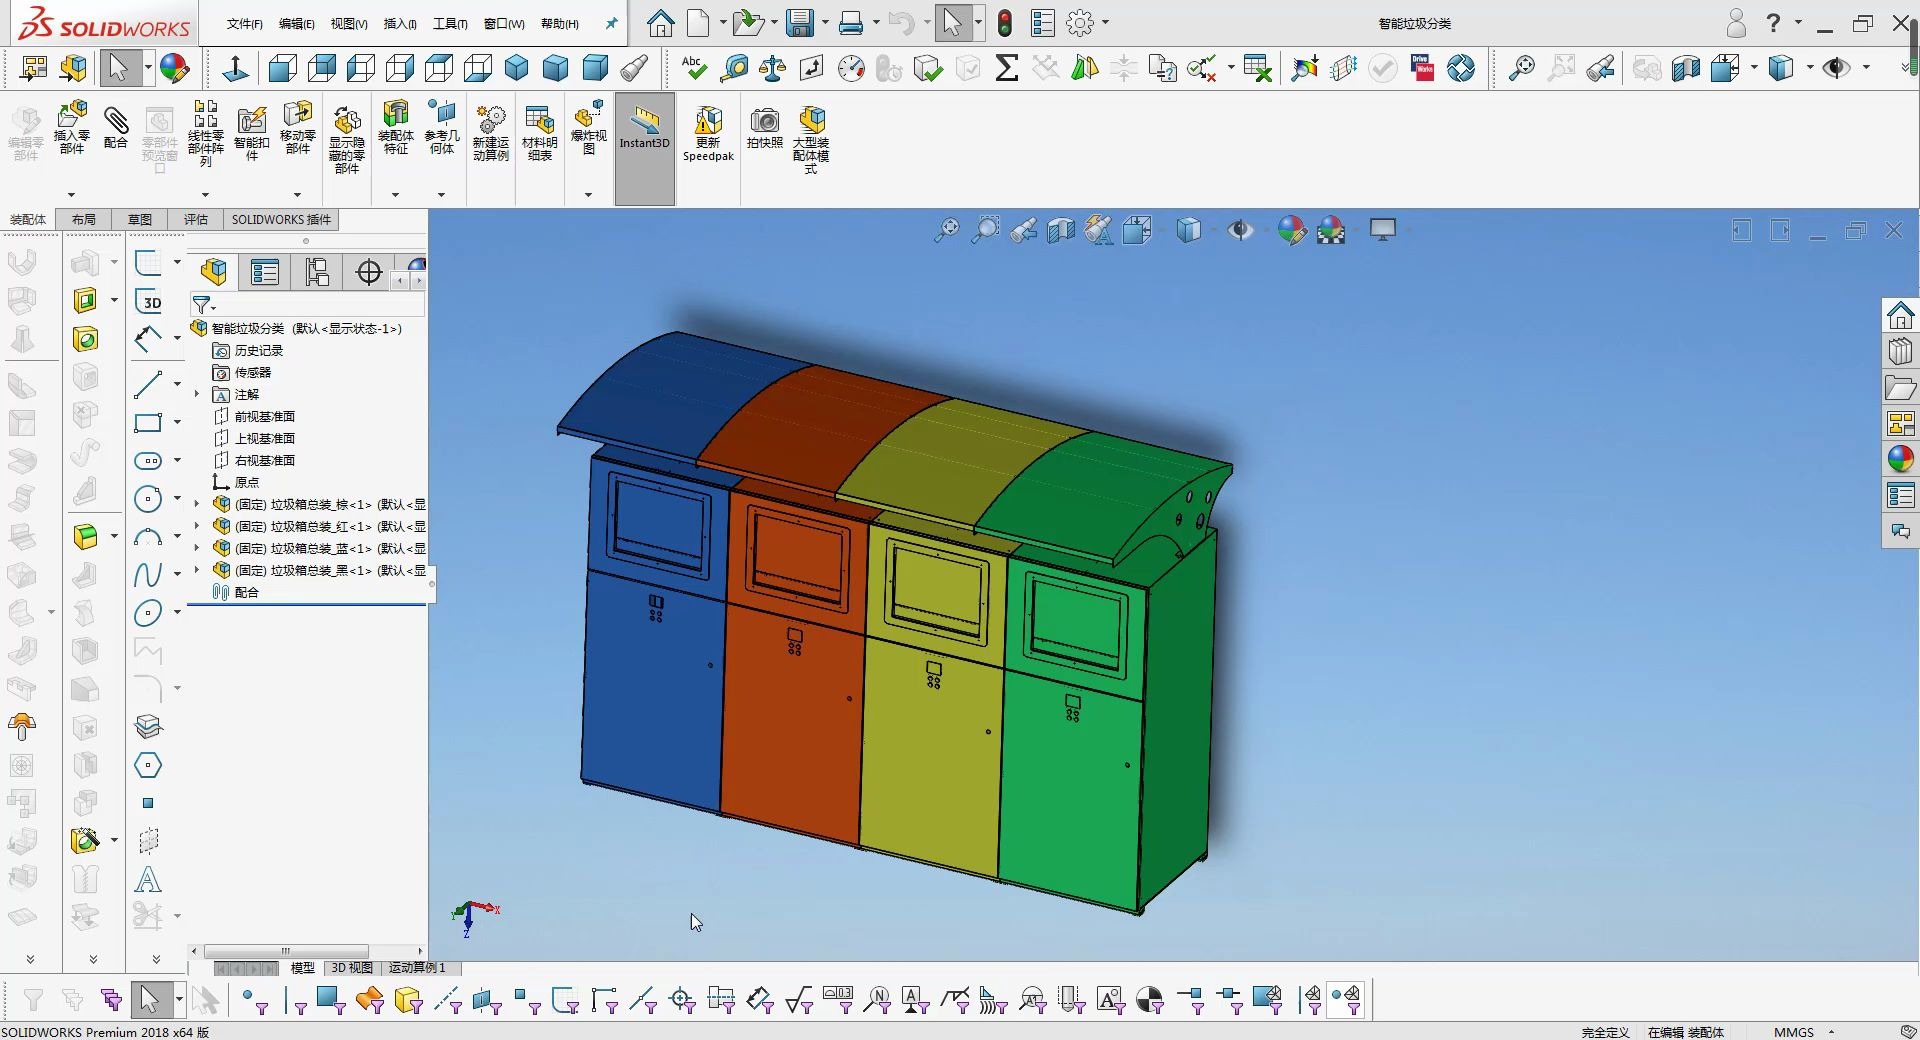Image resolution: width=1920 pixels, height=1040 pixels.
Task: Click the 材料明细表 (Bill of Materials) icon
Action: click(539, 130)
